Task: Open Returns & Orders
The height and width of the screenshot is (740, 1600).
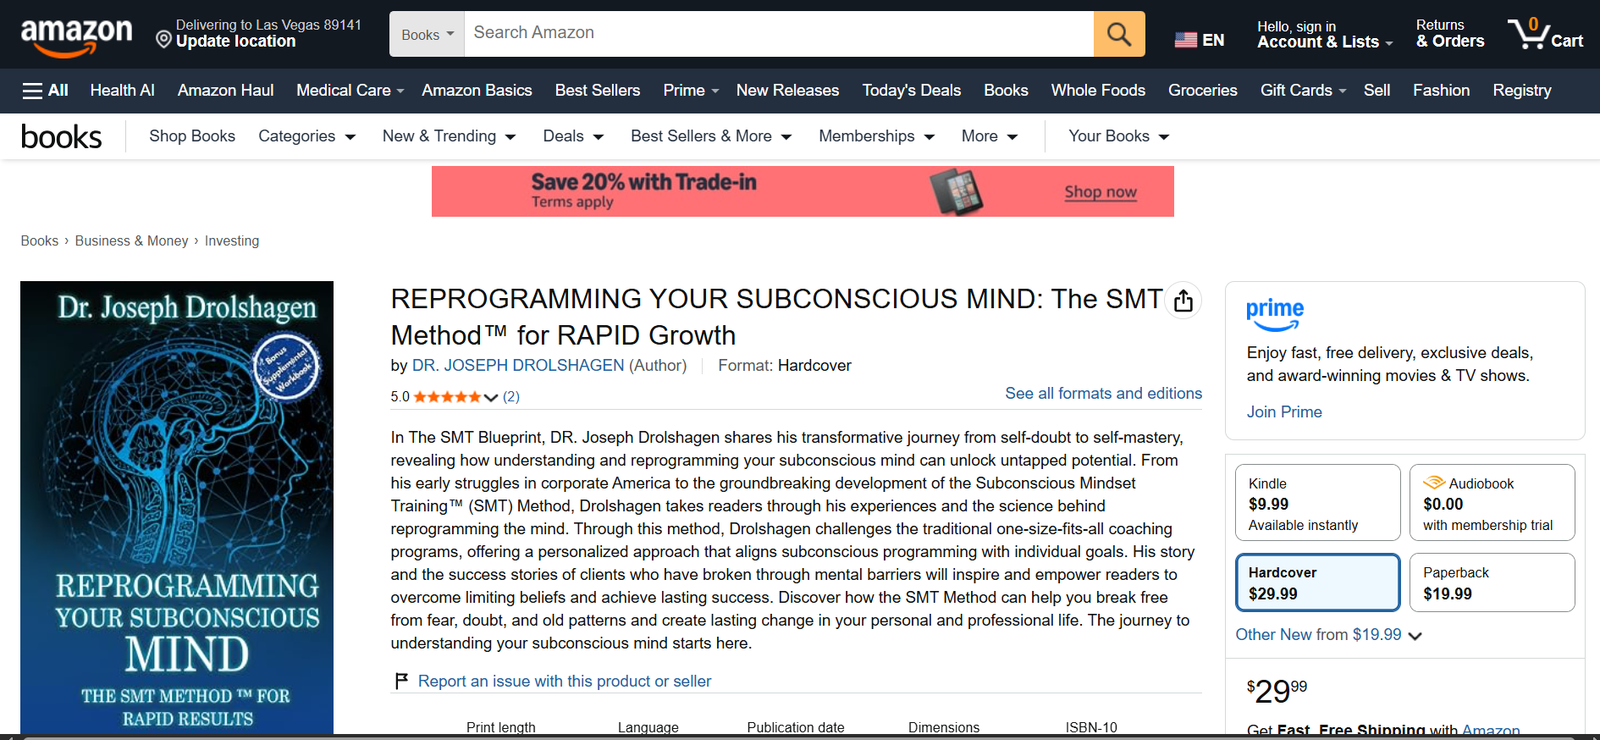Action: pyautogui.click(x=1450, y=34)
